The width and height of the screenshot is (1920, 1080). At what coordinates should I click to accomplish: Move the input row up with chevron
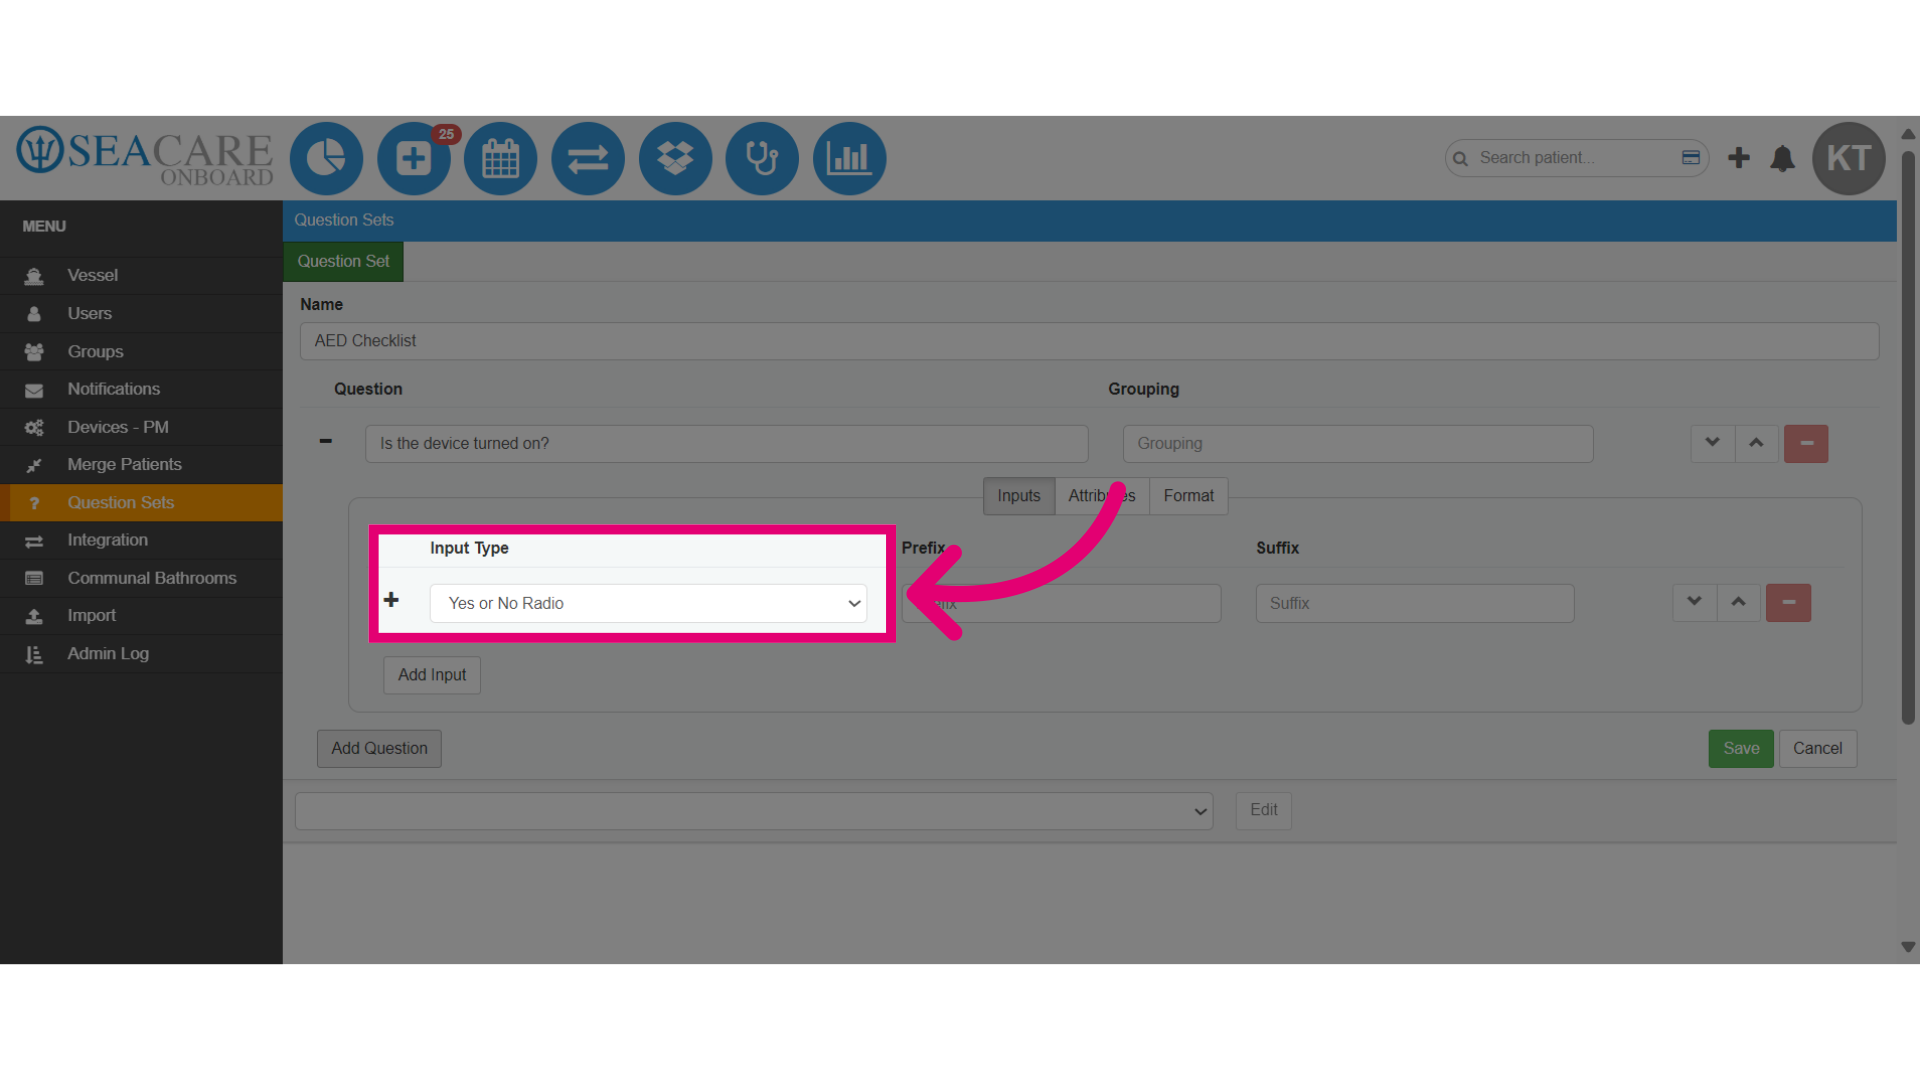coord(1738,602)
